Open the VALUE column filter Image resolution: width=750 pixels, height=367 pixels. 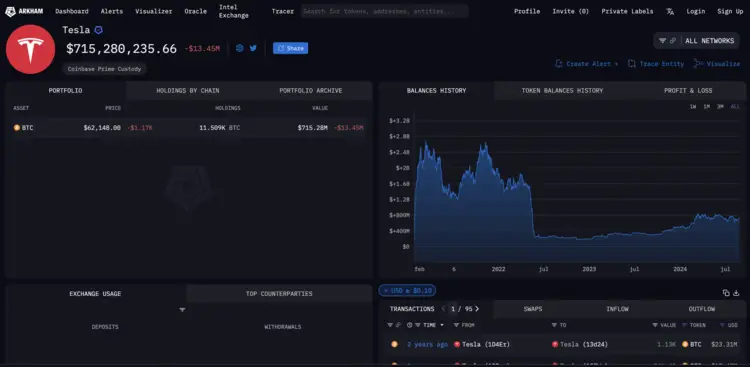point(655,325)
